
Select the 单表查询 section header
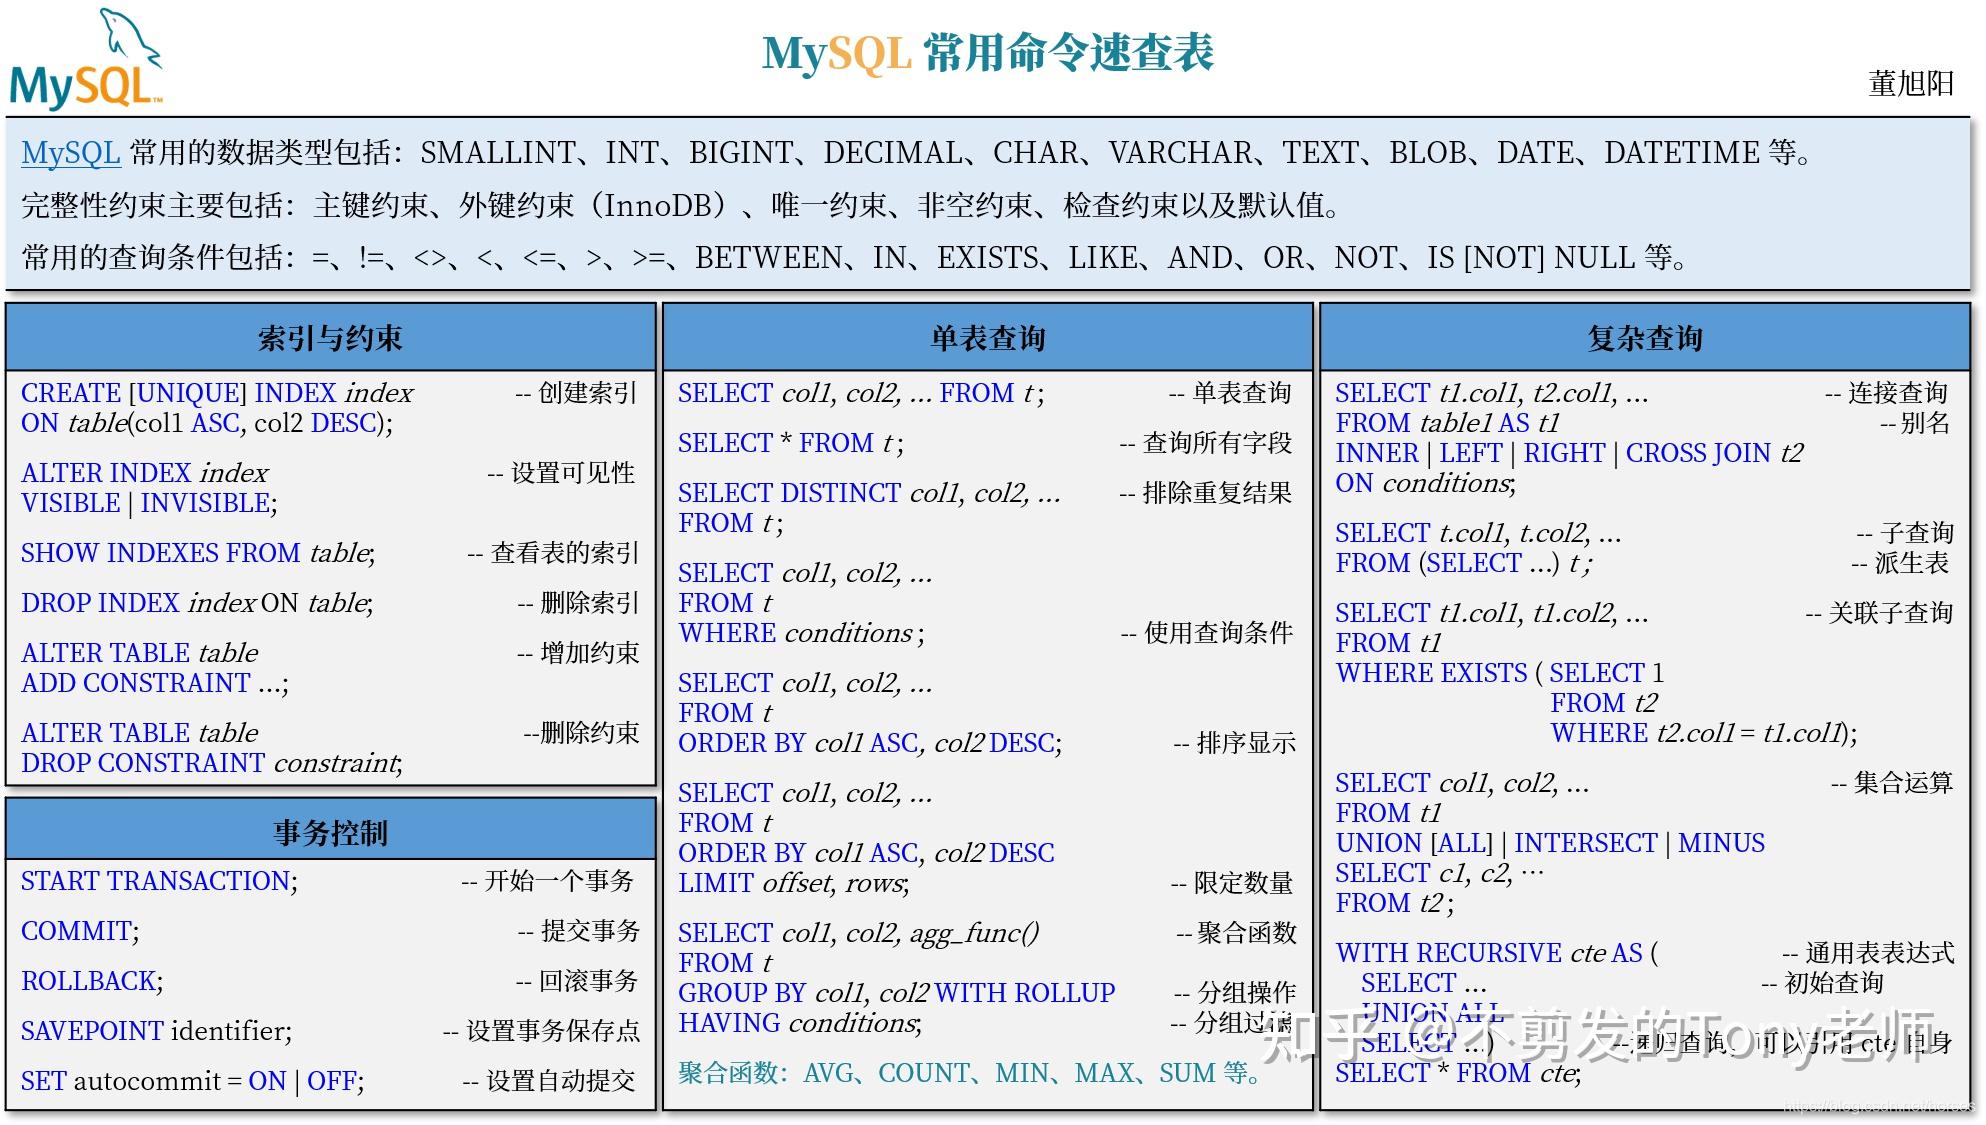point(987,338)
